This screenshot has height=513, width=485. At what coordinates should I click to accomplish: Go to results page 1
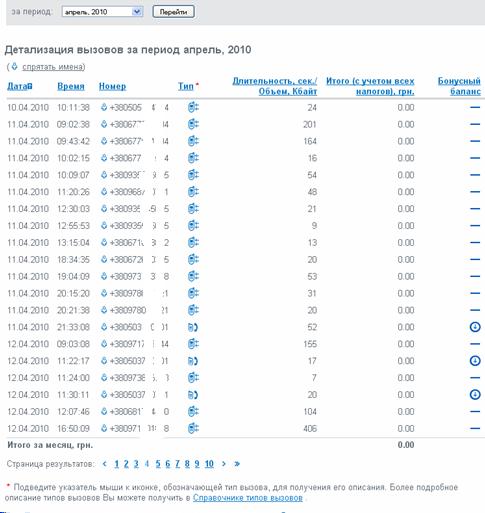[117, 464]
